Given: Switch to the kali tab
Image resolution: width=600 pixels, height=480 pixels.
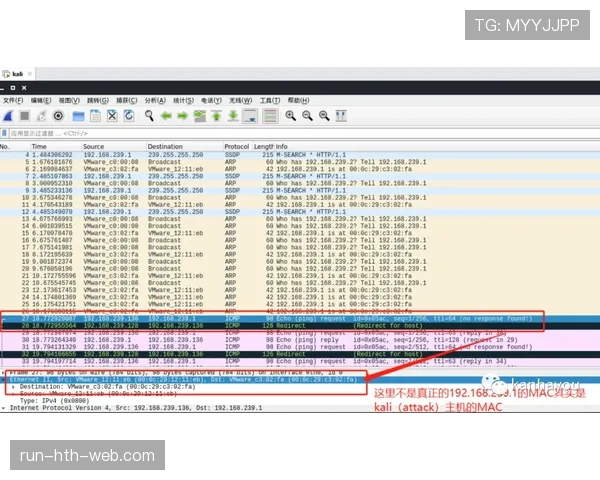Looking at the screenshot, I should (18, 74).
